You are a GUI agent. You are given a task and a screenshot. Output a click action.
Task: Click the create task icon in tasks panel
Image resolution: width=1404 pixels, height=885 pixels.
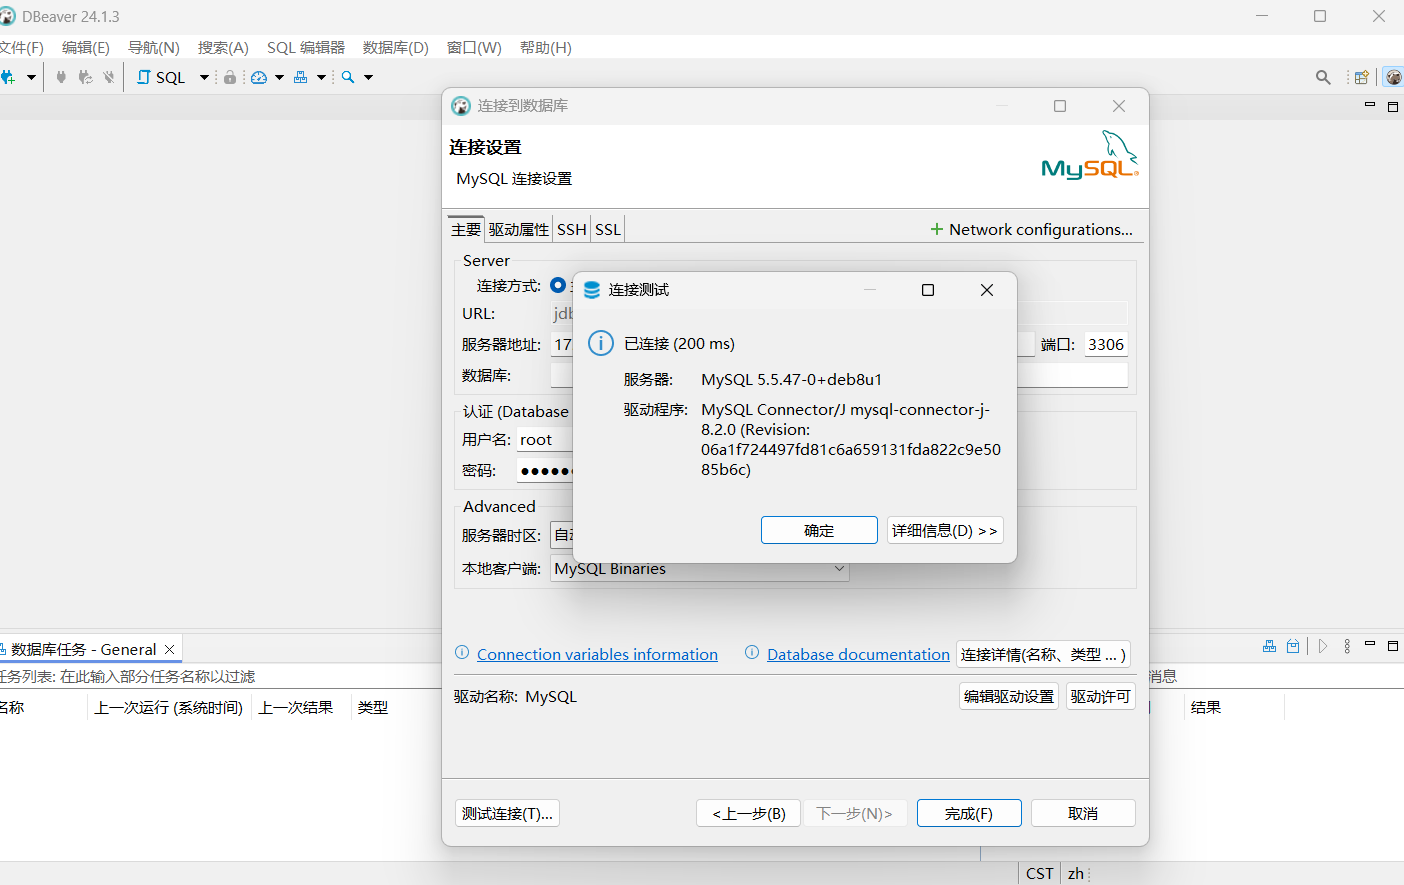(1269, 646)
